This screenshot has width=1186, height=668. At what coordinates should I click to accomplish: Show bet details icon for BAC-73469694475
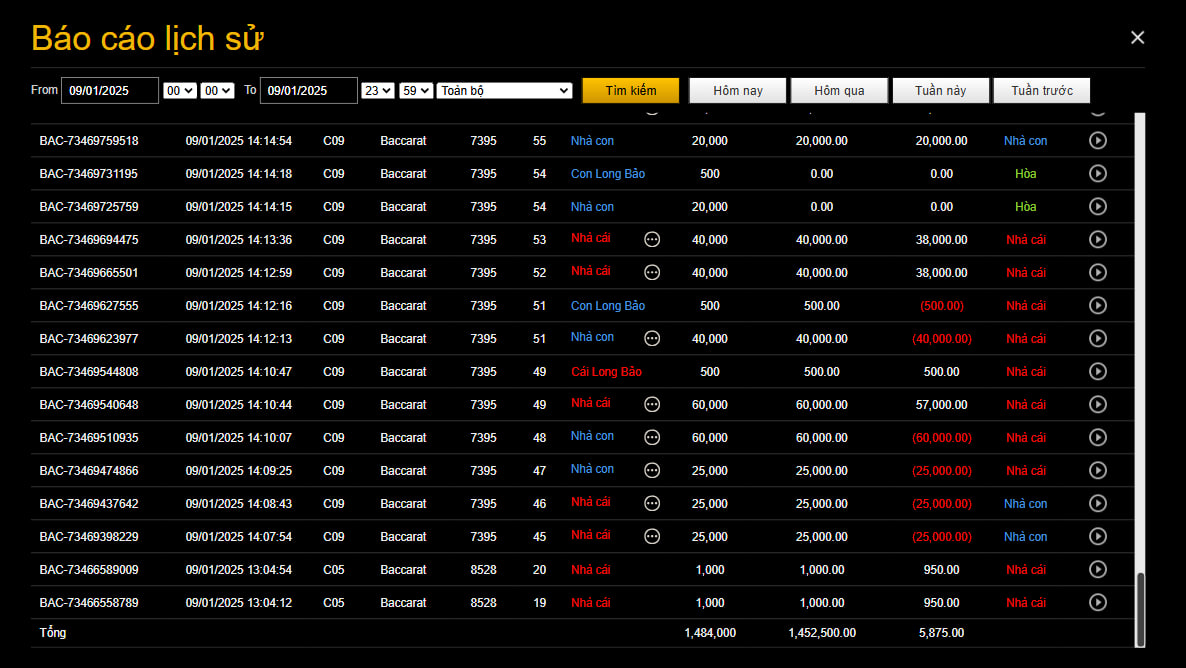(x=652, y=240)
